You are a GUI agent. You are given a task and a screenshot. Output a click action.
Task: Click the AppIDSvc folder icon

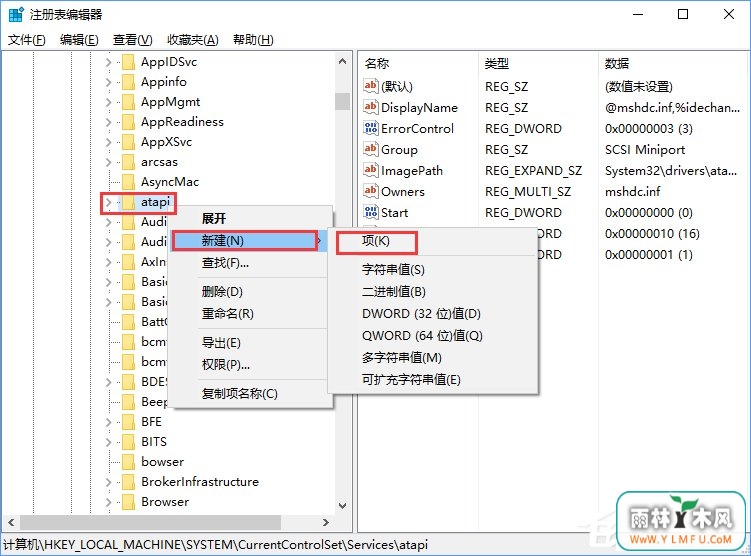tap(128, 62)
